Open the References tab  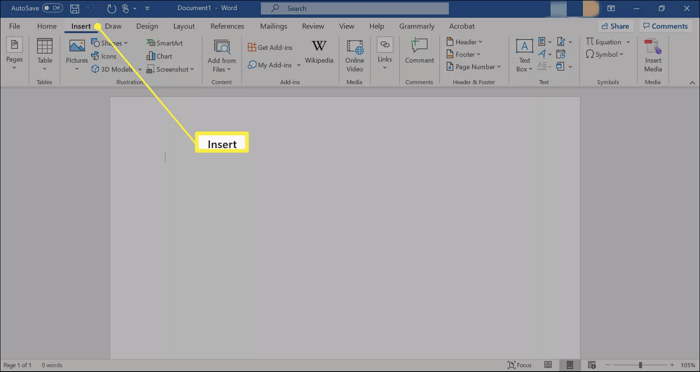pos(227,26)
